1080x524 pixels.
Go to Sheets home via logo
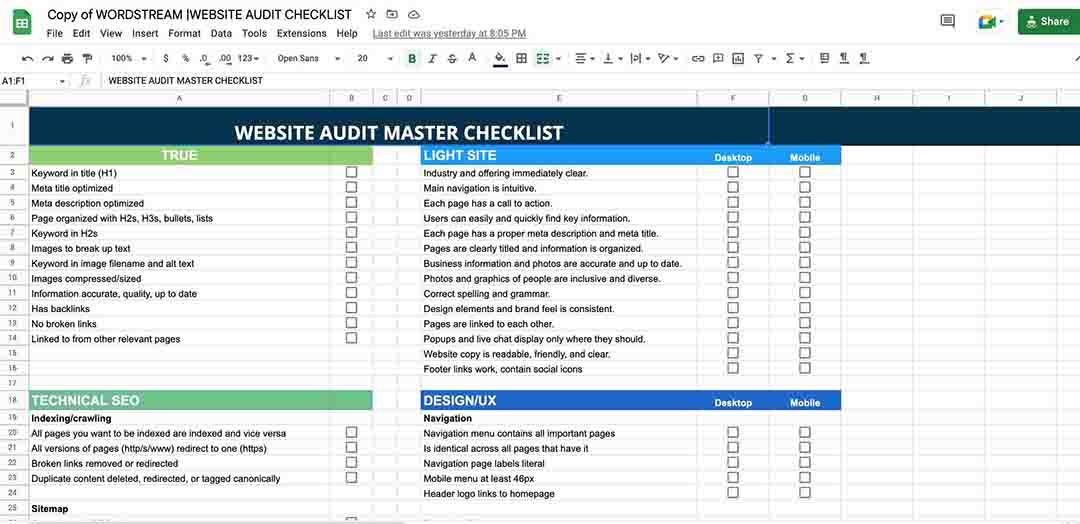pos(21,22)
